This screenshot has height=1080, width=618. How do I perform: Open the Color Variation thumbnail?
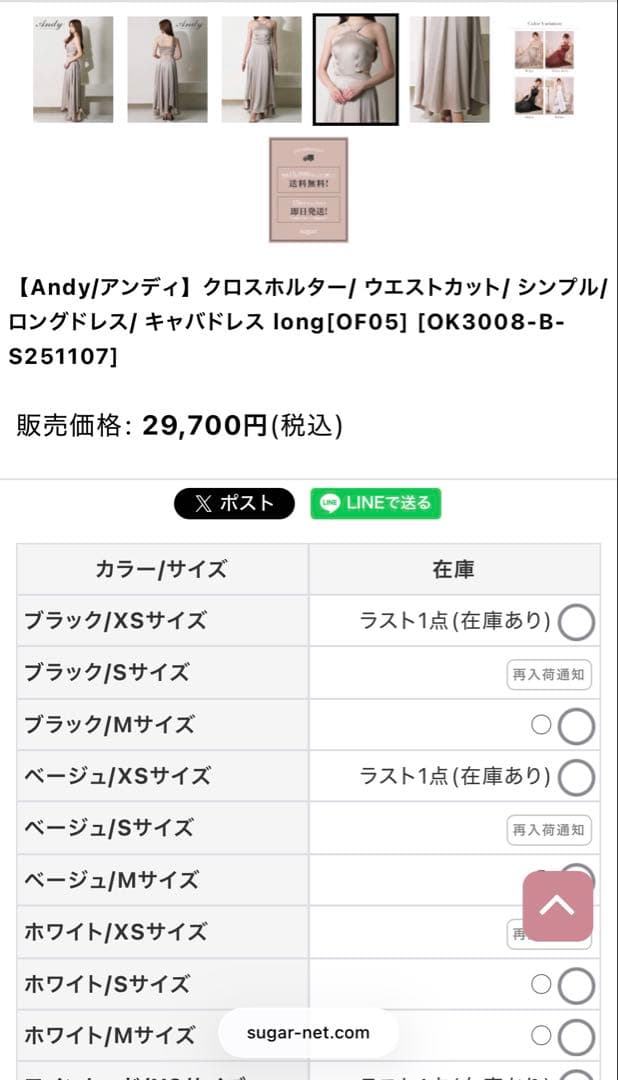[544, 67]
